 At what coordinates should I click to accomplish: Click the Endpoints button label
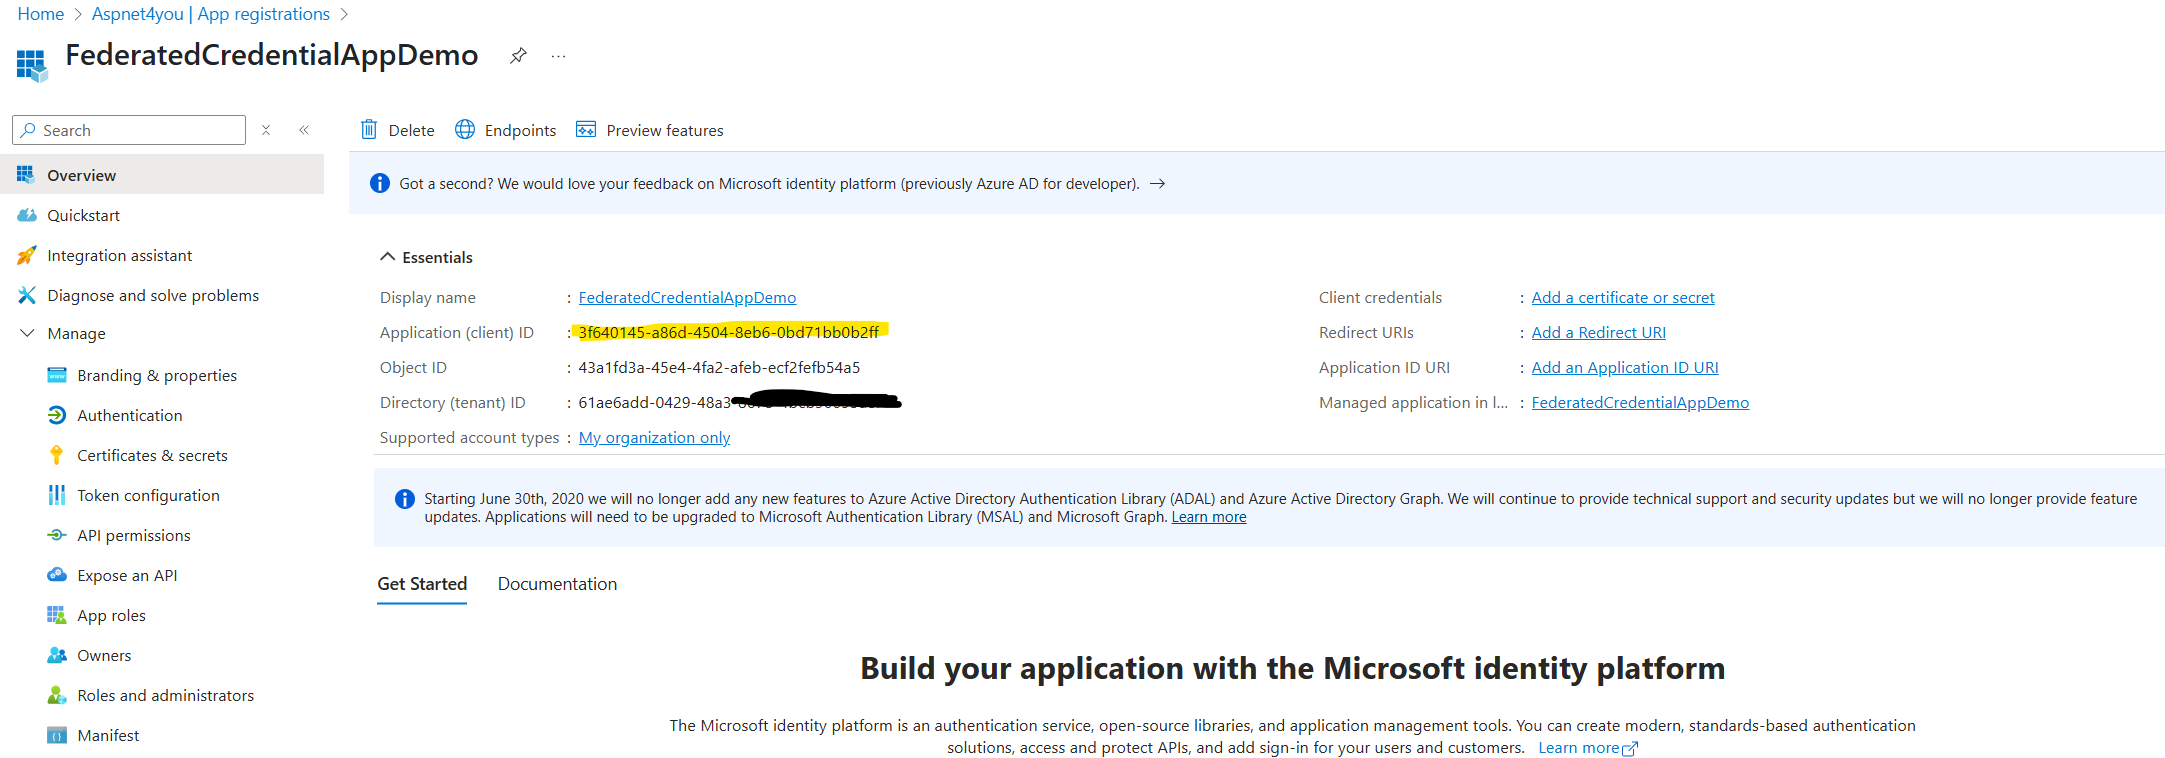tap(520, 130)
